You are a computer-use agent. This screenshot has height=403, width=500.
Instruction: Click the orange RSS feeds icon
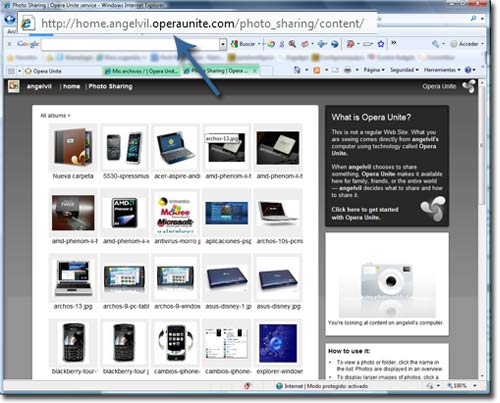click(x=317, y=70)
